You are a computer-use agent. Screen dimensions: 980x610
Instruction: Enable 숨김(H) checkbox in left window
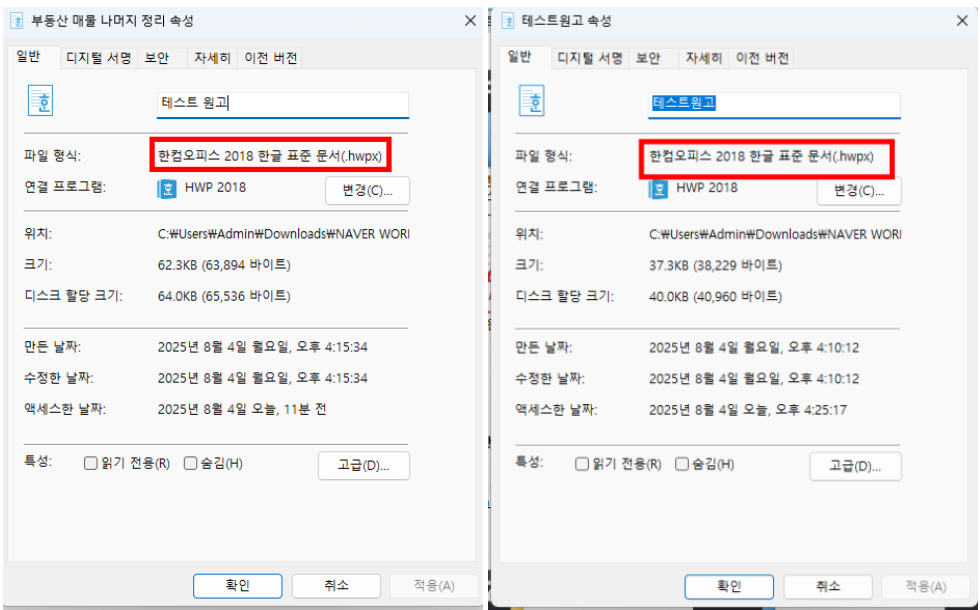click(191, 463)
